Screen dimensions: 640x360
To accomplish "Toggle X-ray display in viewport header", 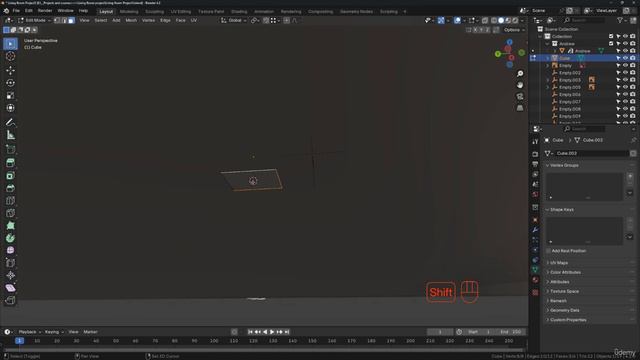I will pyautogui.click(x=485, y=20).
